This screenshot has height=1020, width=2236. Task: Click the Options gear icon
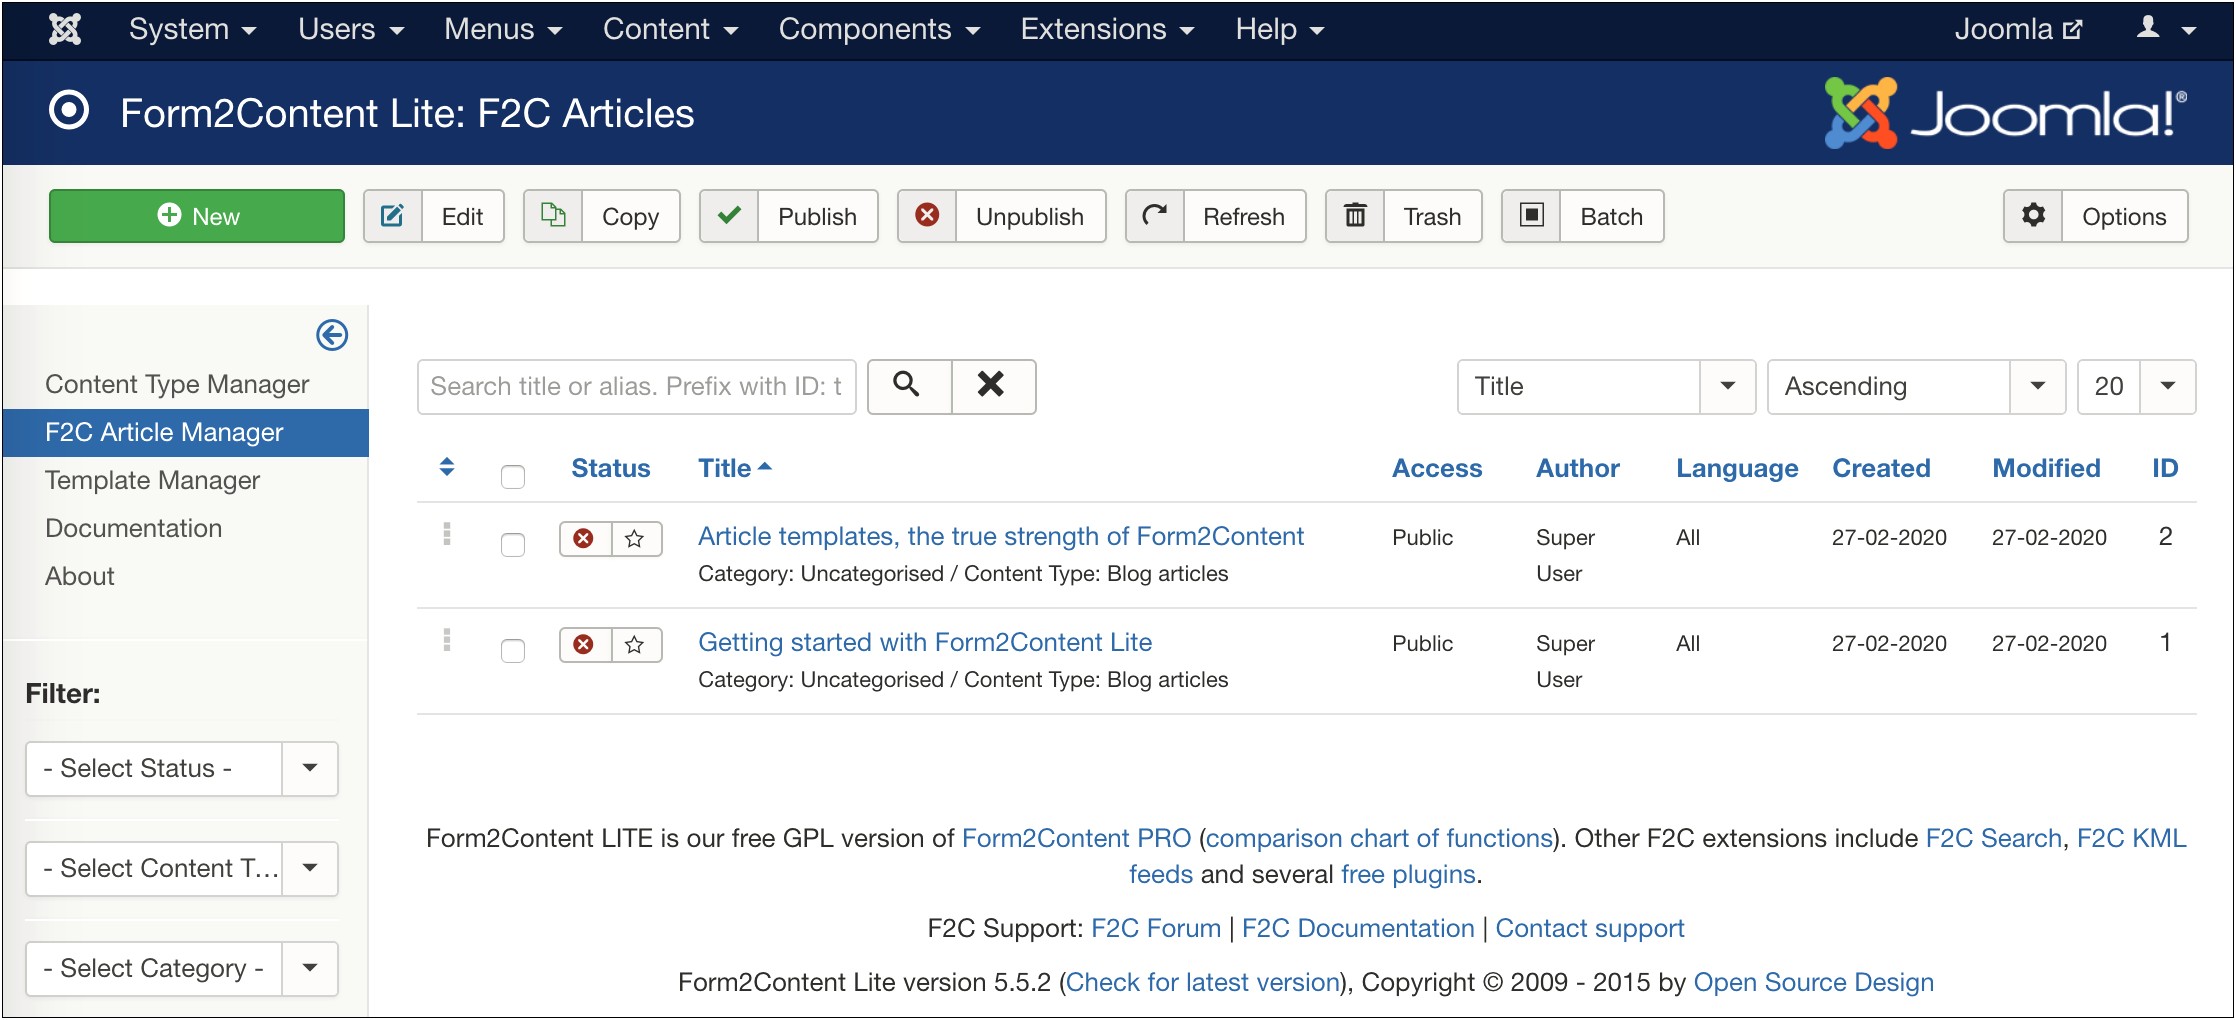pyautogui.click(x=2033, y=216)
